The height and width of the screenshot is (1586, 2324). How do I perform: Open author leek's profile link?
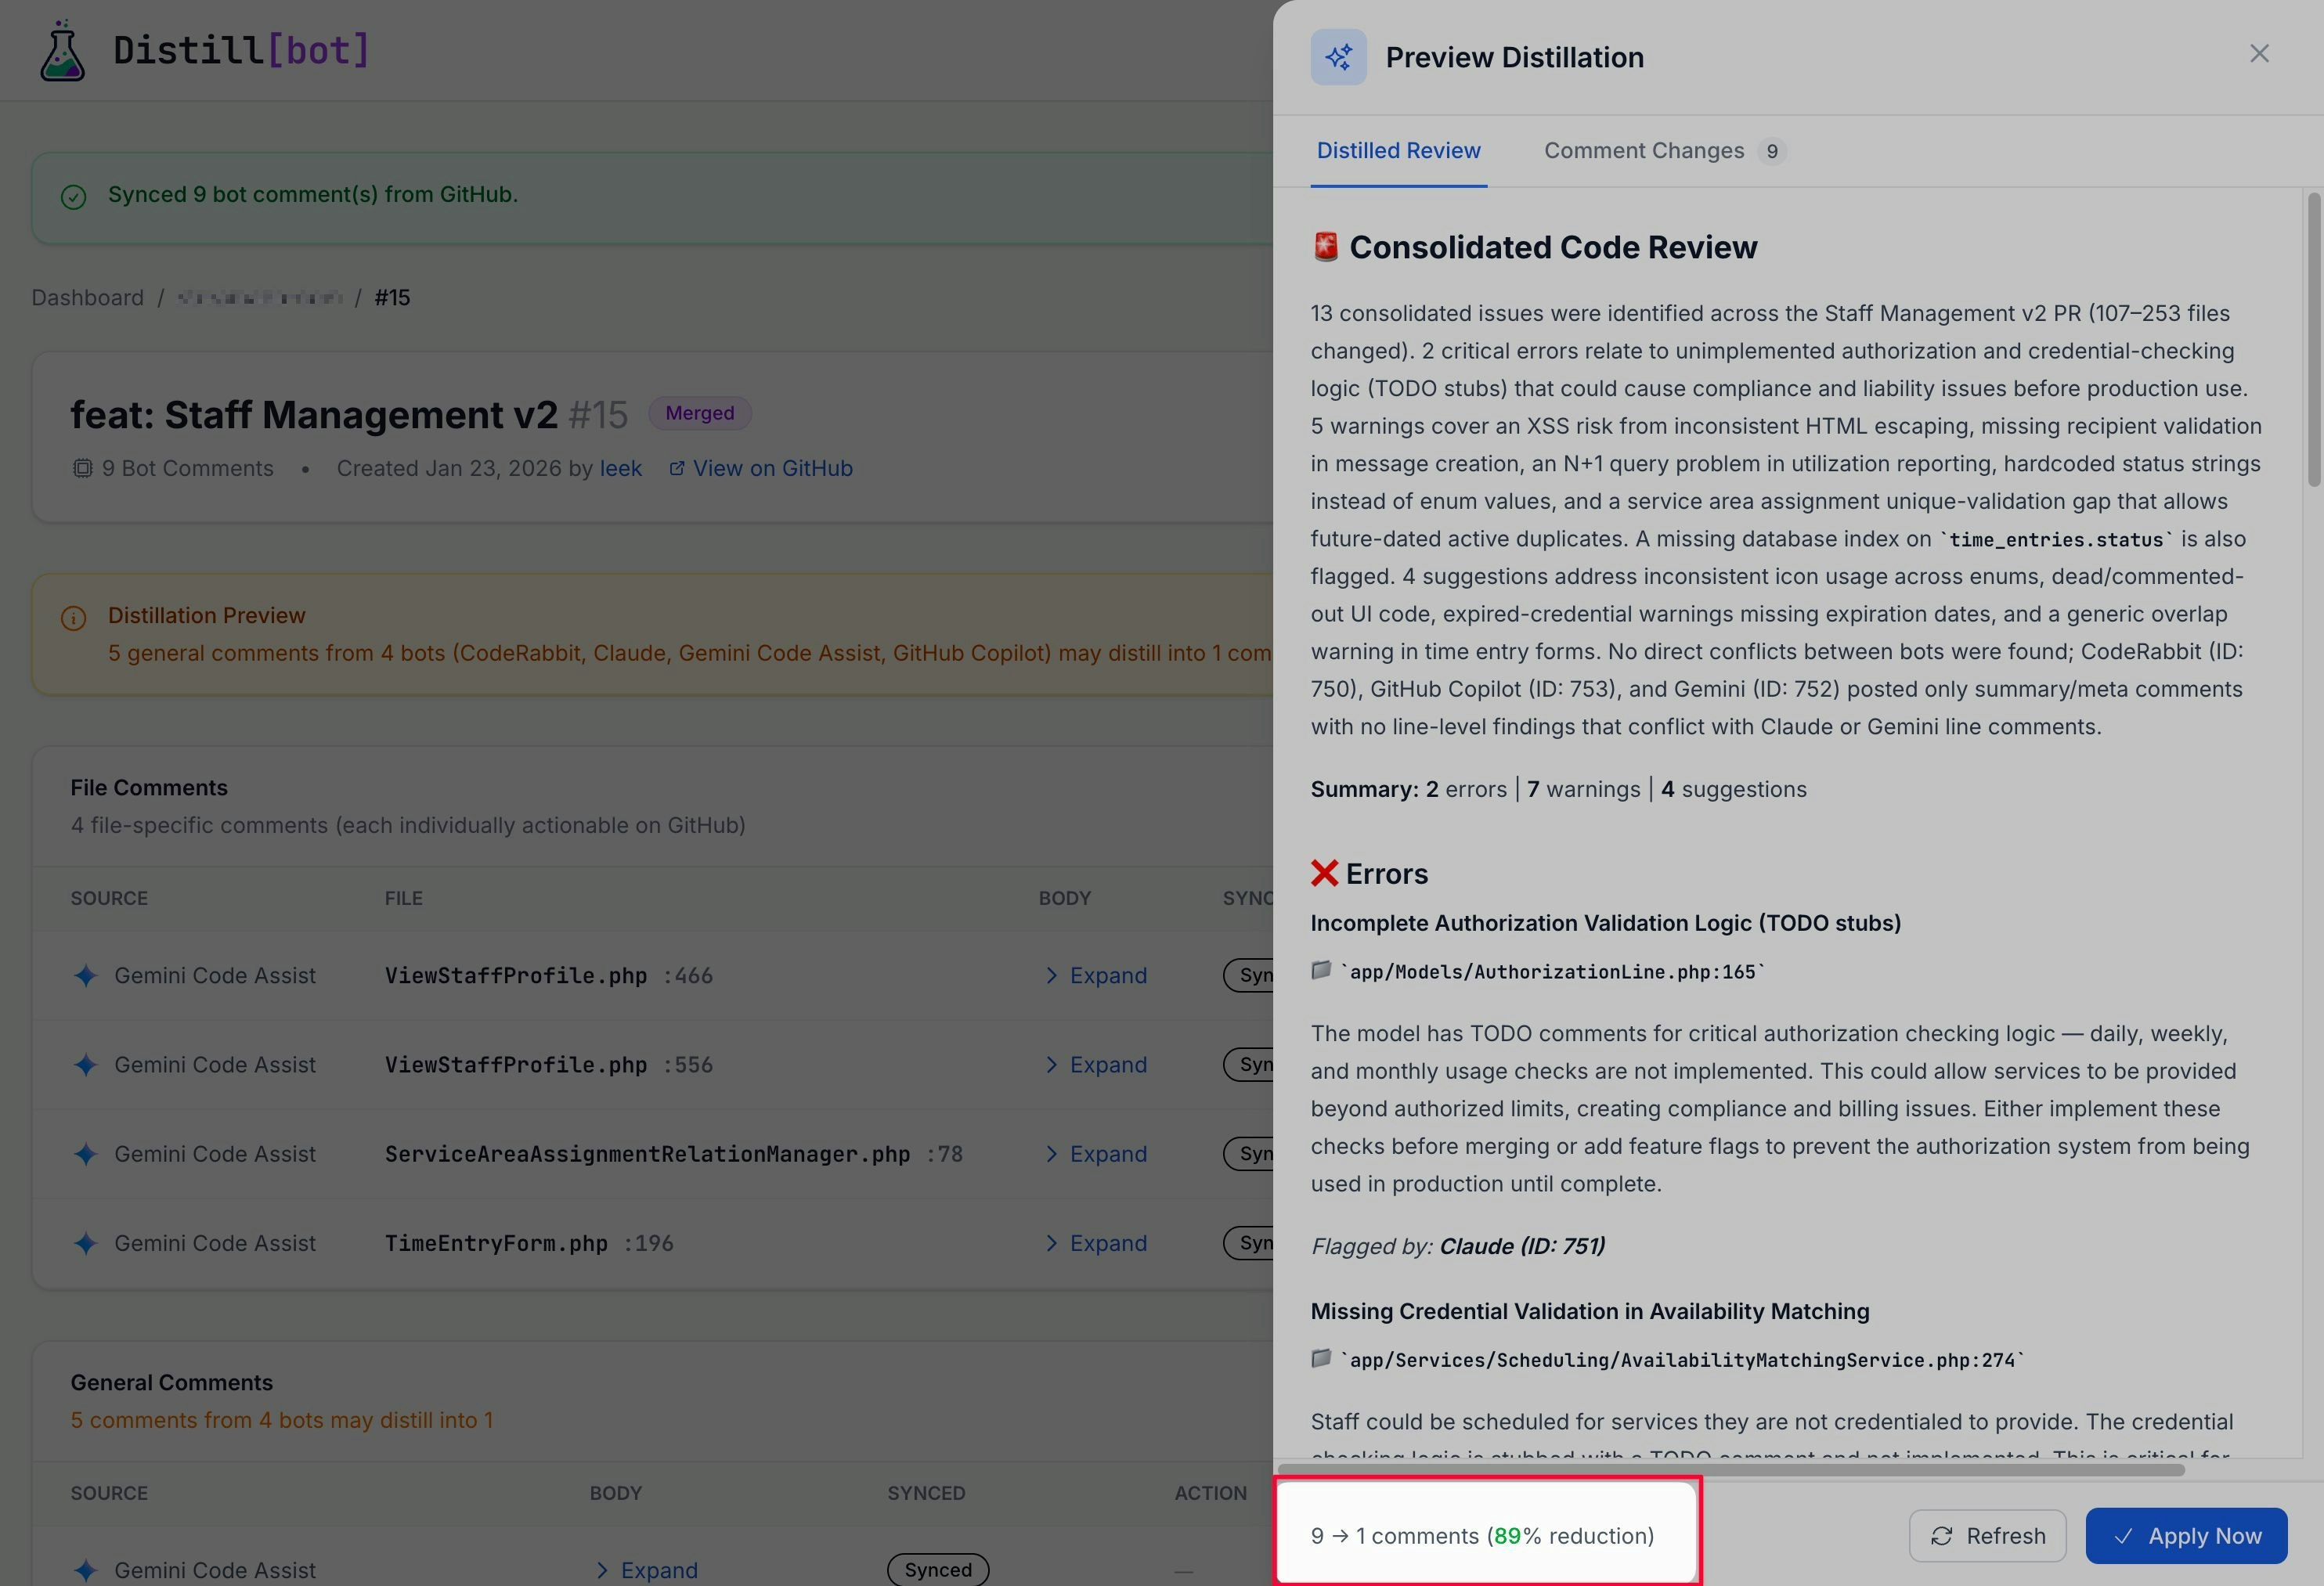620,468
